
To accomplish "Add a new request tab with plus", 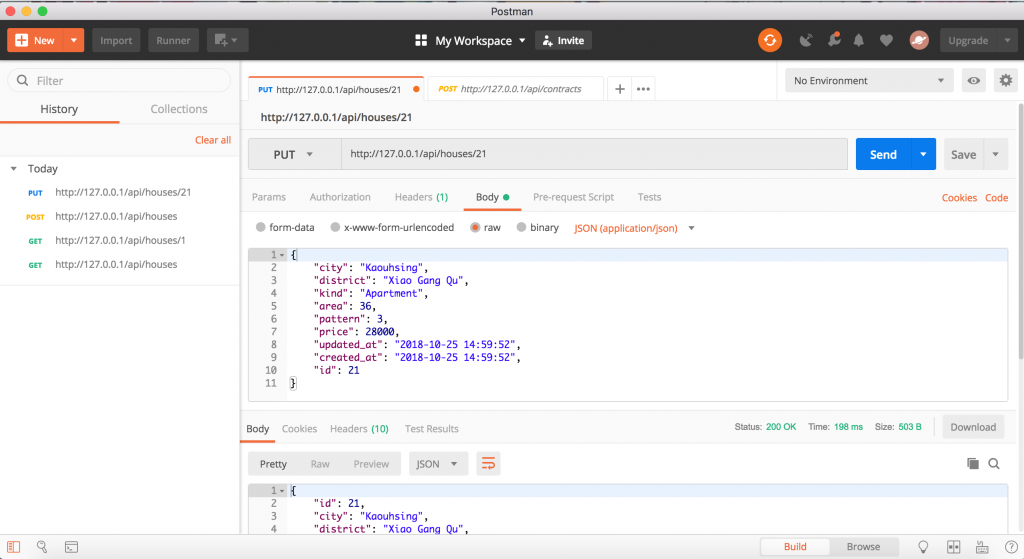I will click(x=620, y=89).
